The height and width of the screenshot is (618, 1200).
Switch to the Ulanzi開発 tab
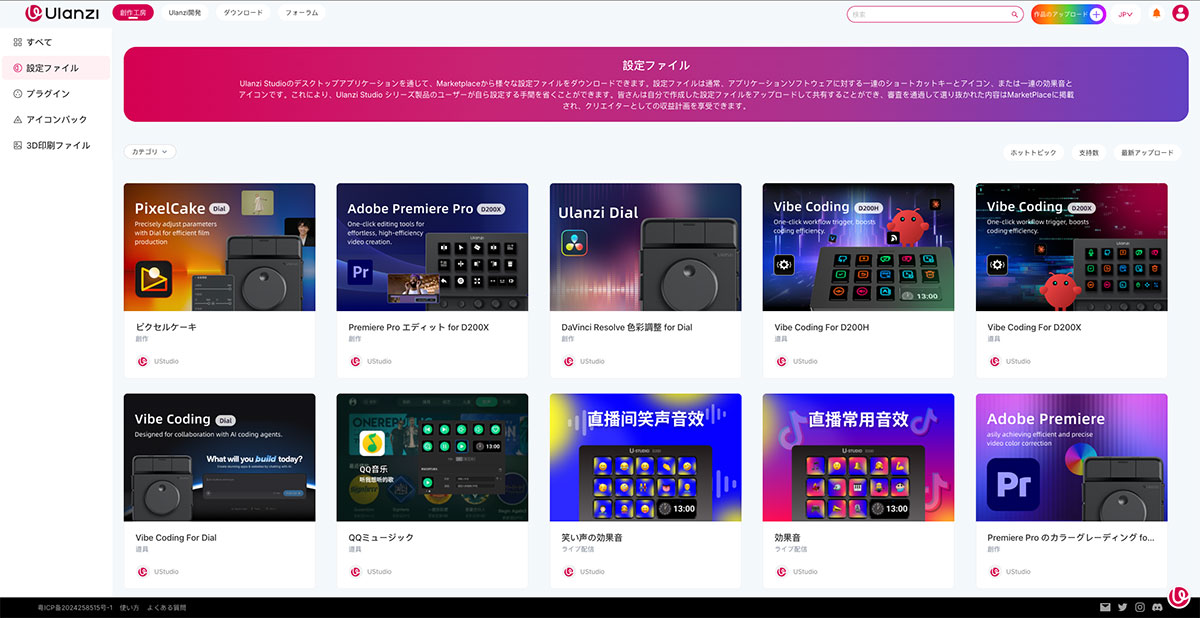[x=187, y=13]
